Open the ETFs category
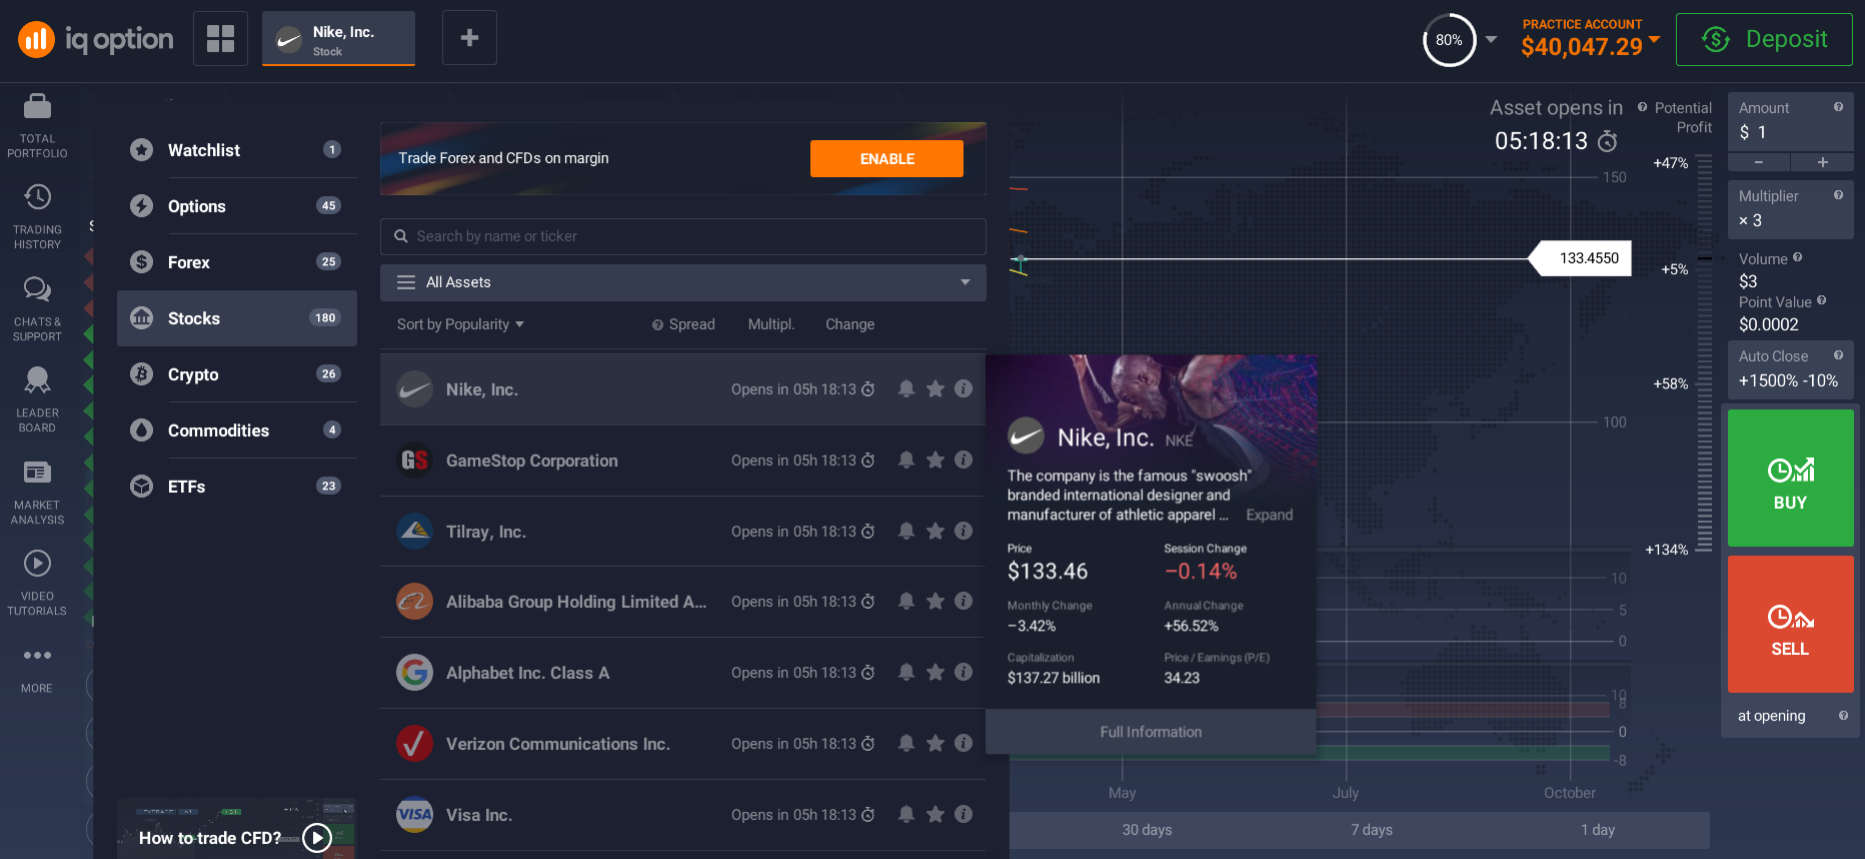 (237, 486)
